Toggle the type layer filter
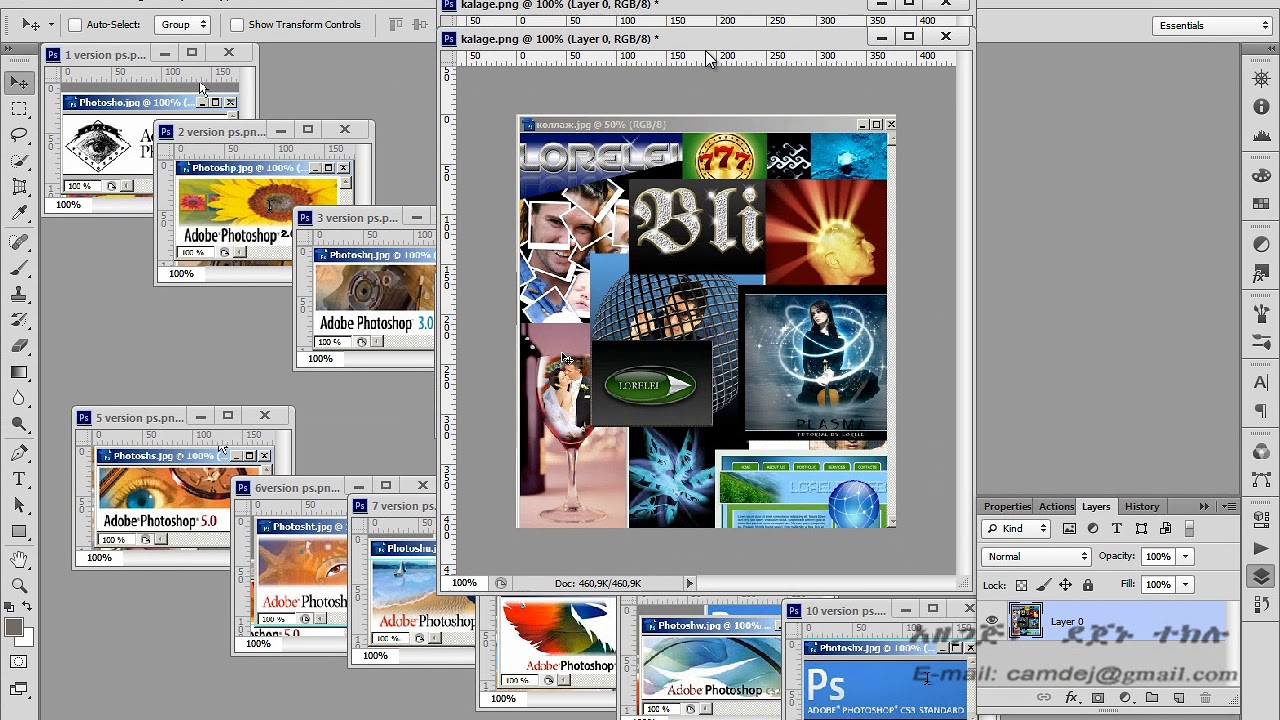This screenshot has height=720, width=1280. [1117, 528]
